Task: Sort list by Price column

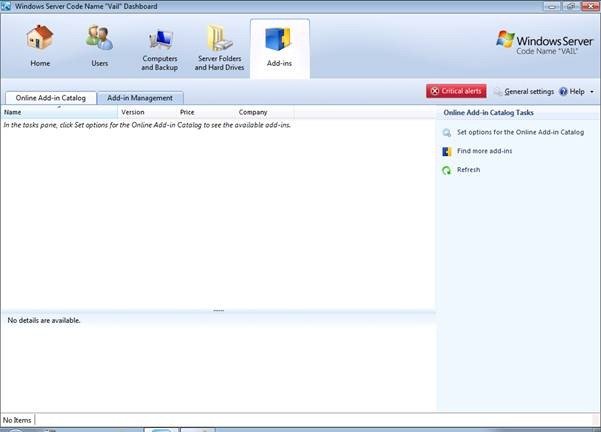Action: coord(205,112)
